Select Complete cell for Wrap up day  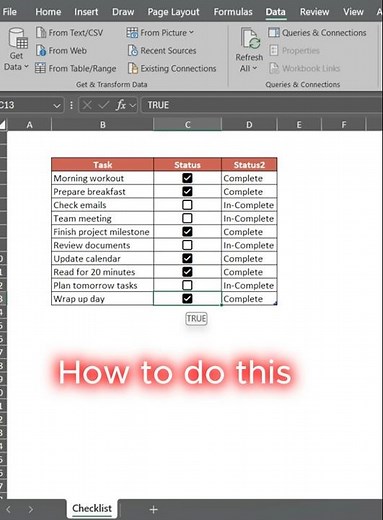tap(249, 298)
